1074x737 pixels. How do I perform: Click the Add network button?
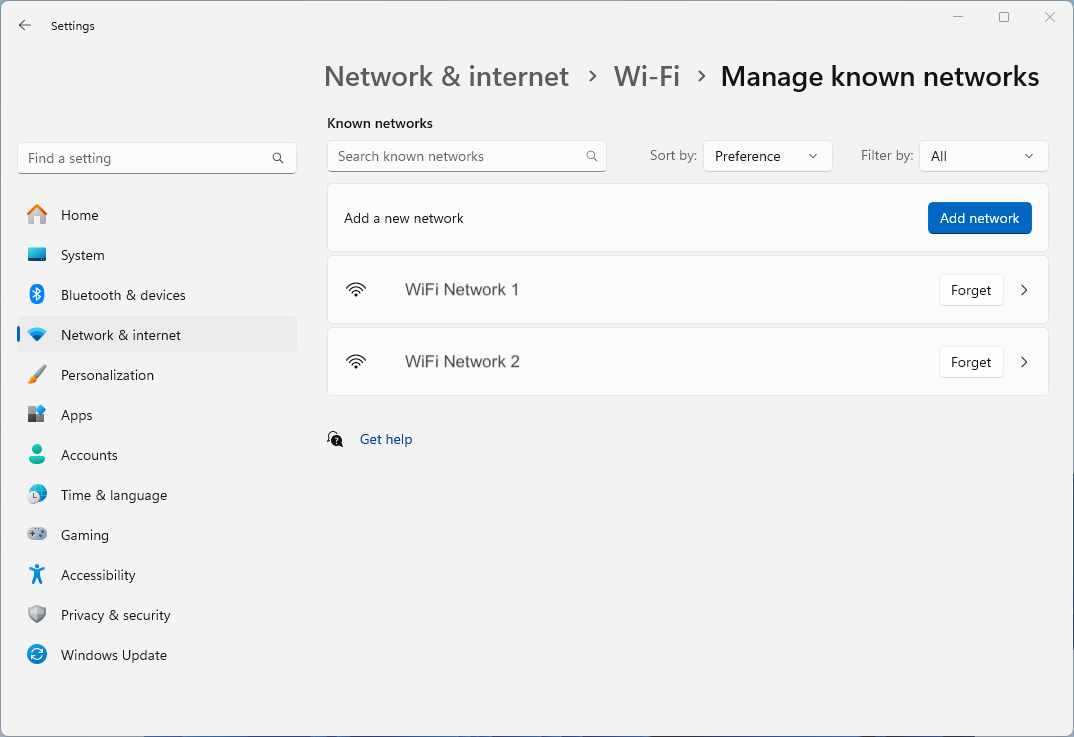tap(979, 217)
